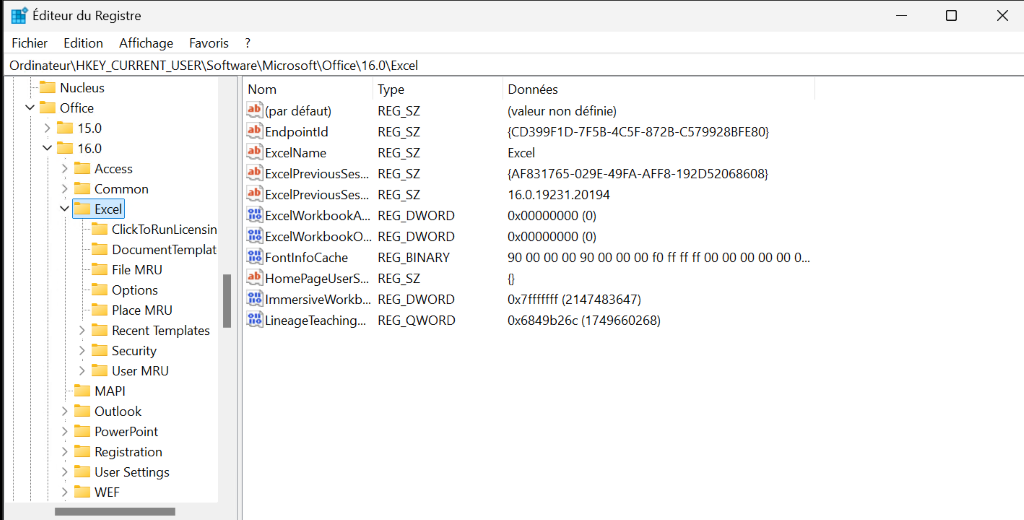1024x520 pixels.
Task: Click the folder icon of Outlook key
Action: pos(82,411)
